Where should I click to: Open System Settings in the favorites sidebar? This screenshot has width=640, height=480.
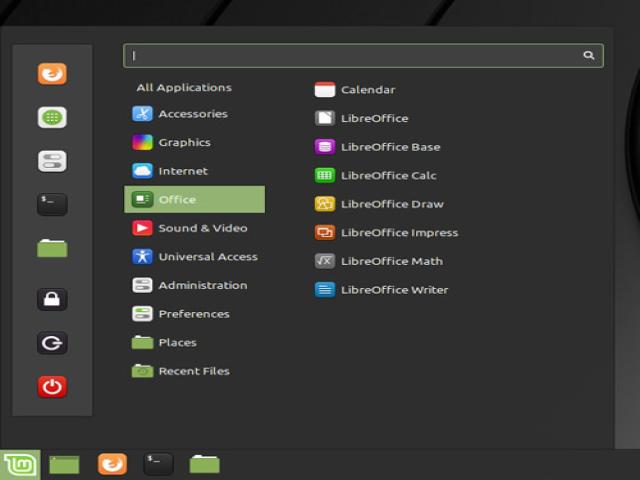coord(52,161)
